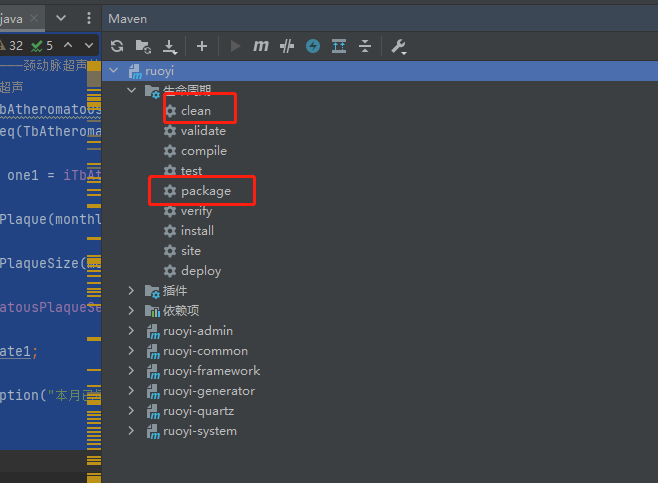Reload all Maven projects icon
Image resolution: width=658 pixels, height=483 pixels.
(117, 46)
